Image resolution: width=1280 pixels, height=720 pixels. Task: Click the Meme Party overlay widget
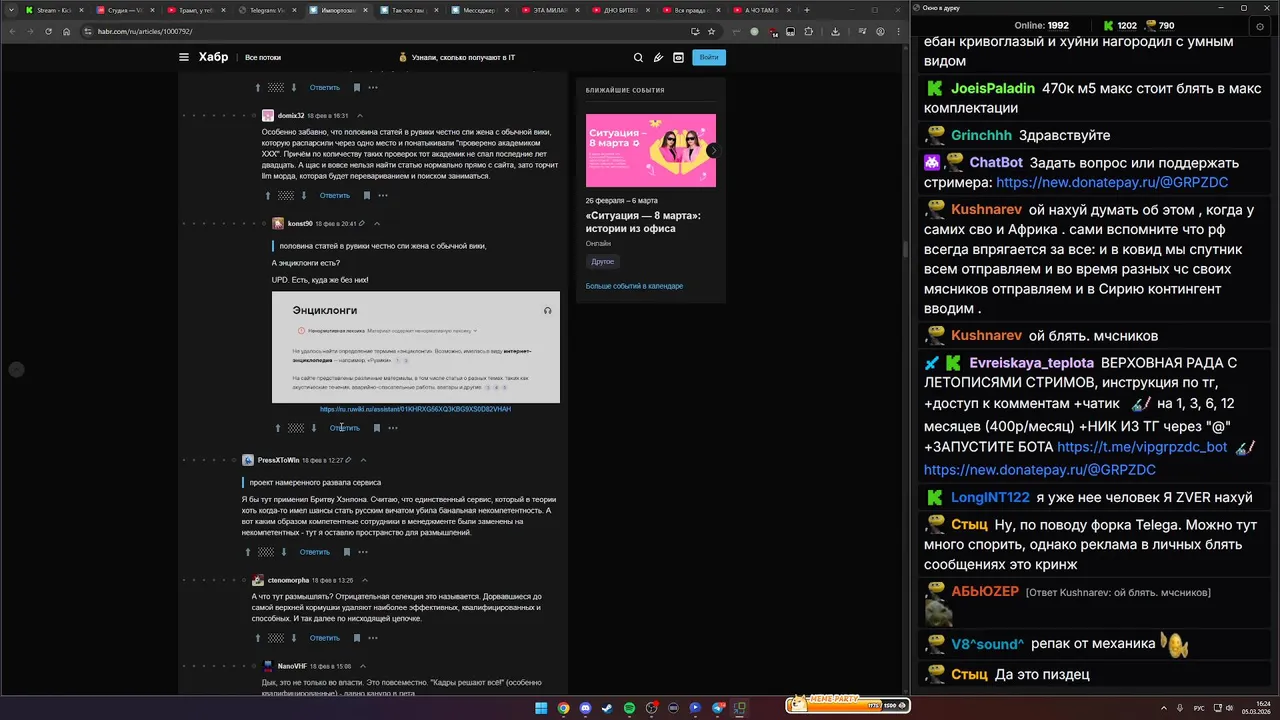(847, 705)
